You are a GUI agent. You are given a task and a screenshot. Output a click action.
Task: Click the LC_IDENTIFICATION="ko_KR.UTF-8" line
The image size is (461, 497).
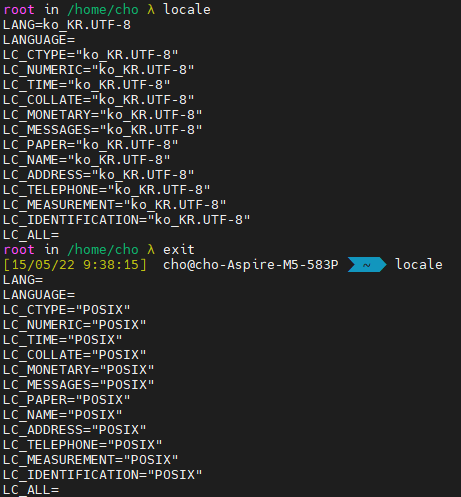click(x=127, y=220)
